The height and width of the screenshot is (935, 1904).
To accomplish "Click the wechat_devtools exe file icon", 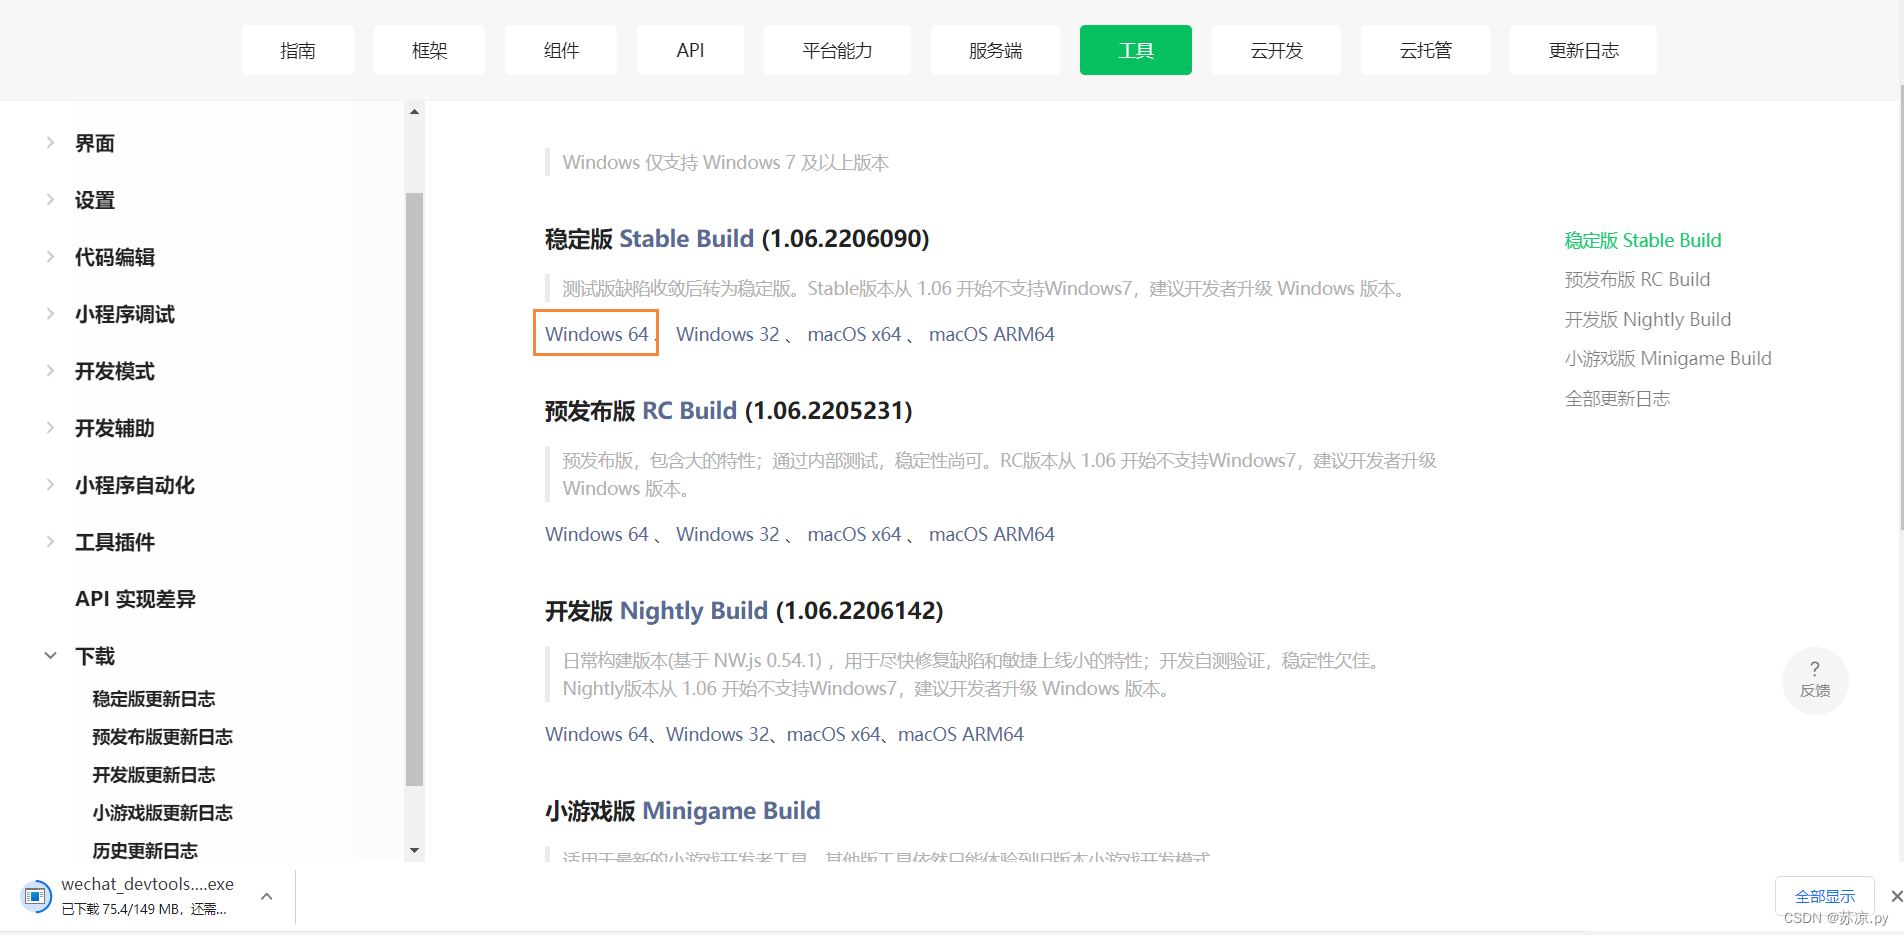I will [x=36, y=896].
